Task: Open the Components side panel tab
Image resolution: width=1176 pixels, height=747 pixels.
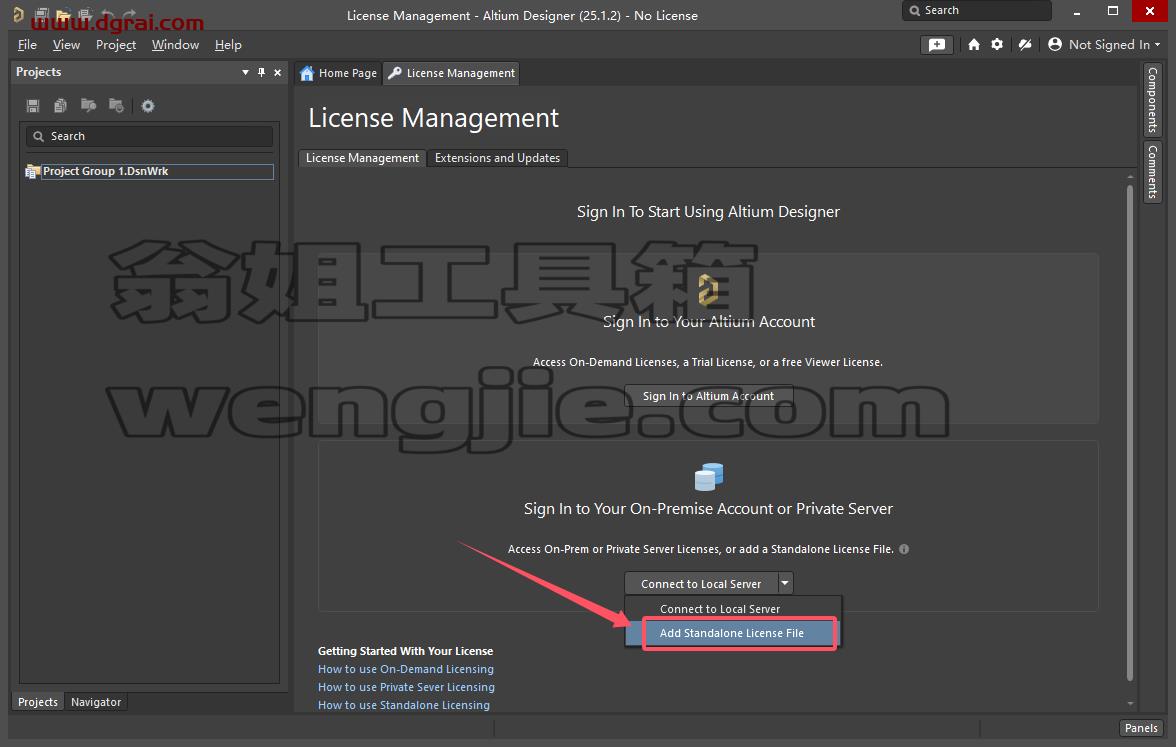Action: click(x=1152, y=99)
